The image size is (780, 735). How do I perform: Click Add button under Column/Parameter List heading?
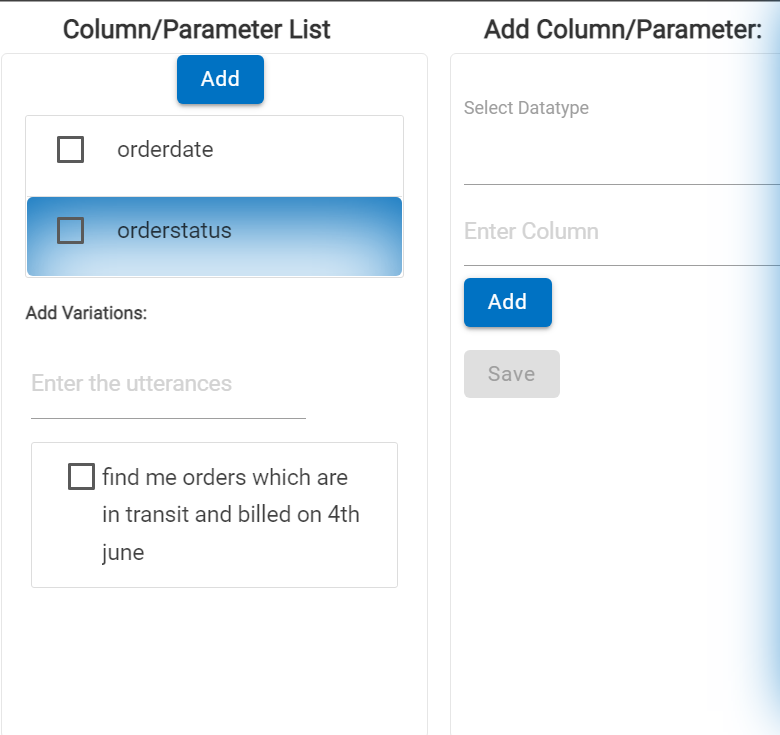coord(220,79)
